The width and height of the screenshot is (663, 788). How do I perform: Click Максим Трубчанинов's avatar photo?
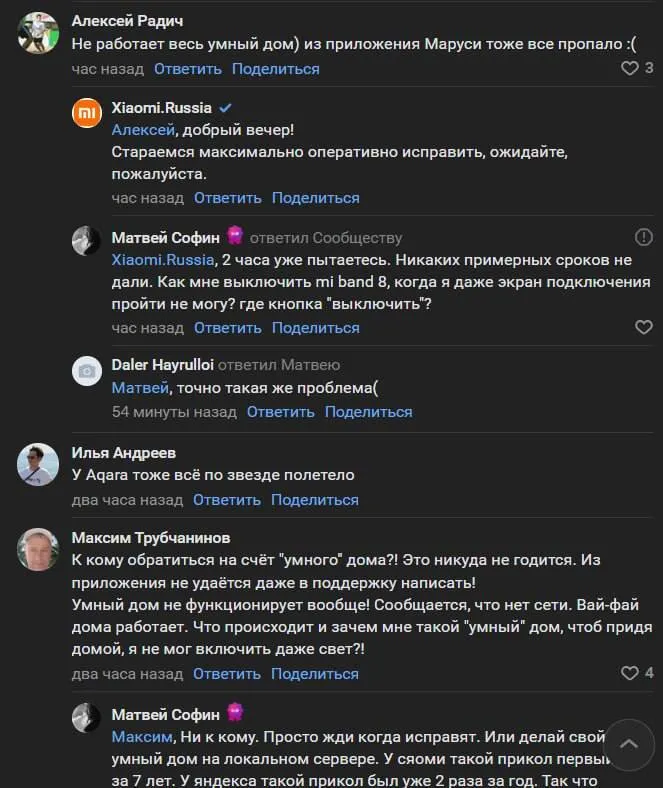[x=39, y=549]
